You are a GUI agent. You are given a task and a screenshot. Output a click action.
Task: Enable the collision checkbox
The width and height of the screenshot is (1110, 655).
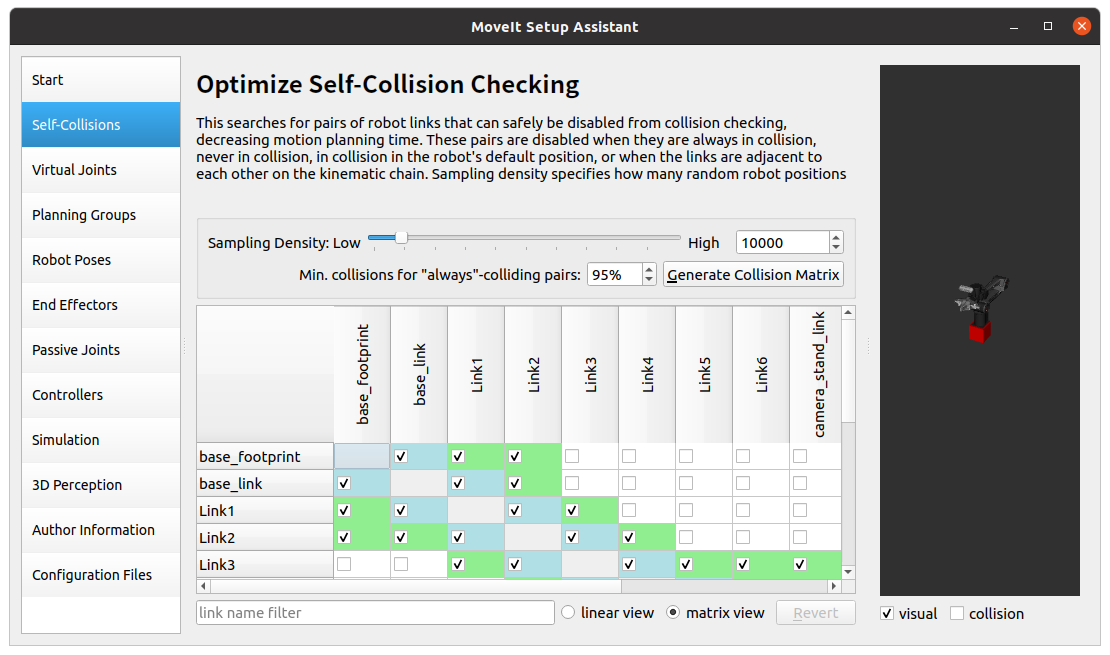957,613
